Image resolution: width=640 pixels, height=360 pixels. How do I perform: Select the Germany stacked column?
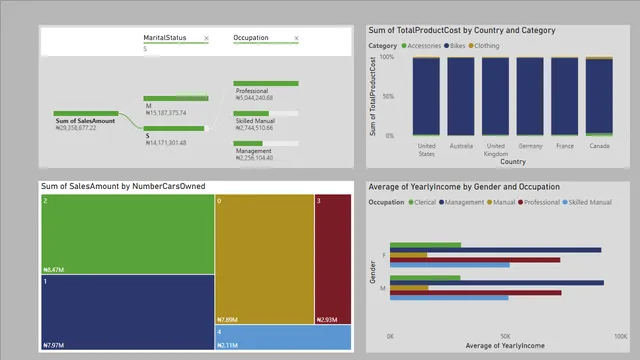[x=530, y=96]
